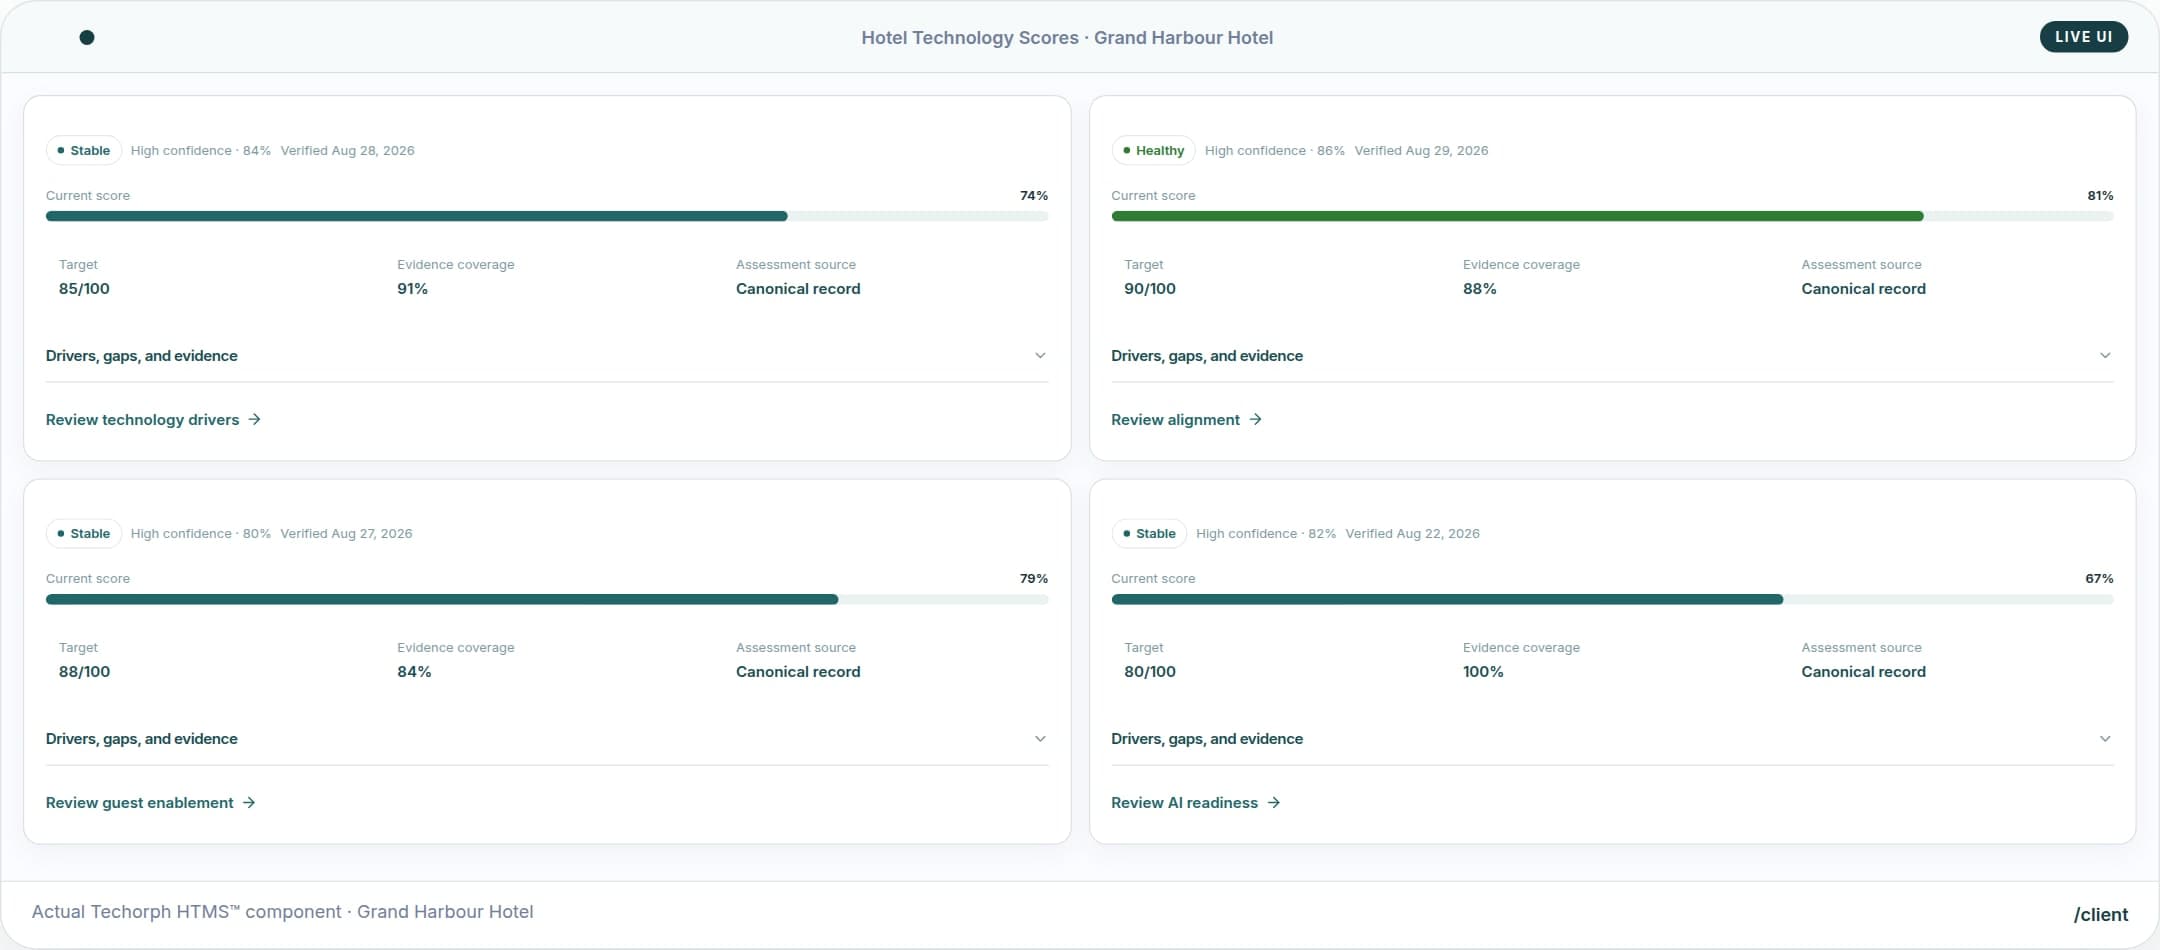This screenshot has height=950, width=2160.
Task: Expand Drivers, gaps, and evidence in 79% card
Action: click(547, 739)
